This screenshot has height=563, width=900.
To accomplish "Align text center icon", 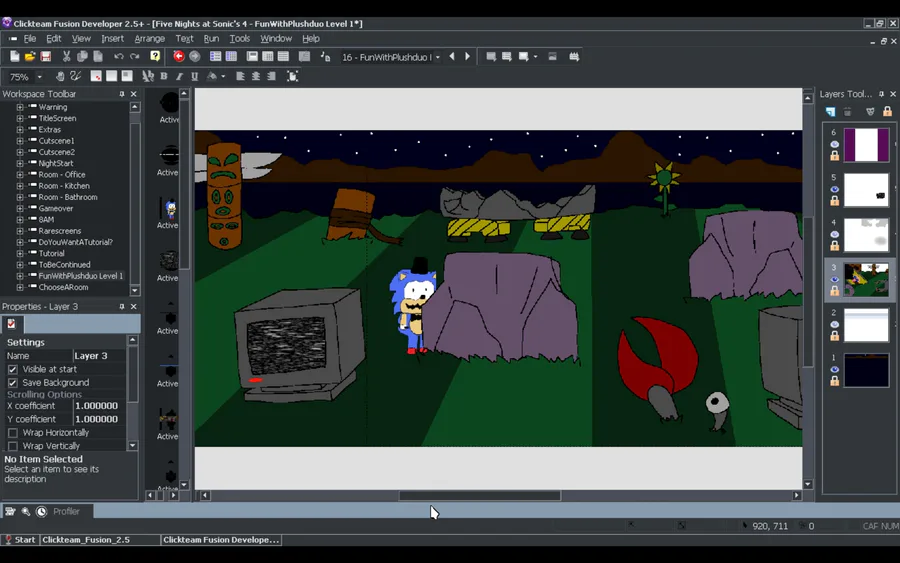I will click(x=255, y=76).
